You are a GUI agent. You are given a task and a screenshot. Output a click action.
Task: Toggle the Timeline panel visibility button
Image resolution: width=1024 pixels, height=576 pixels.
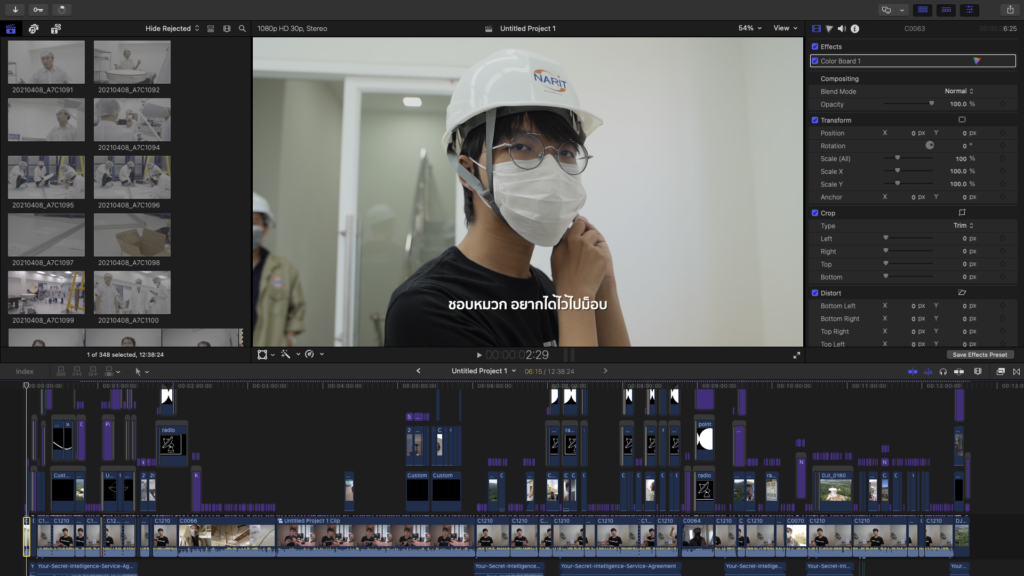tap(946, 10)
